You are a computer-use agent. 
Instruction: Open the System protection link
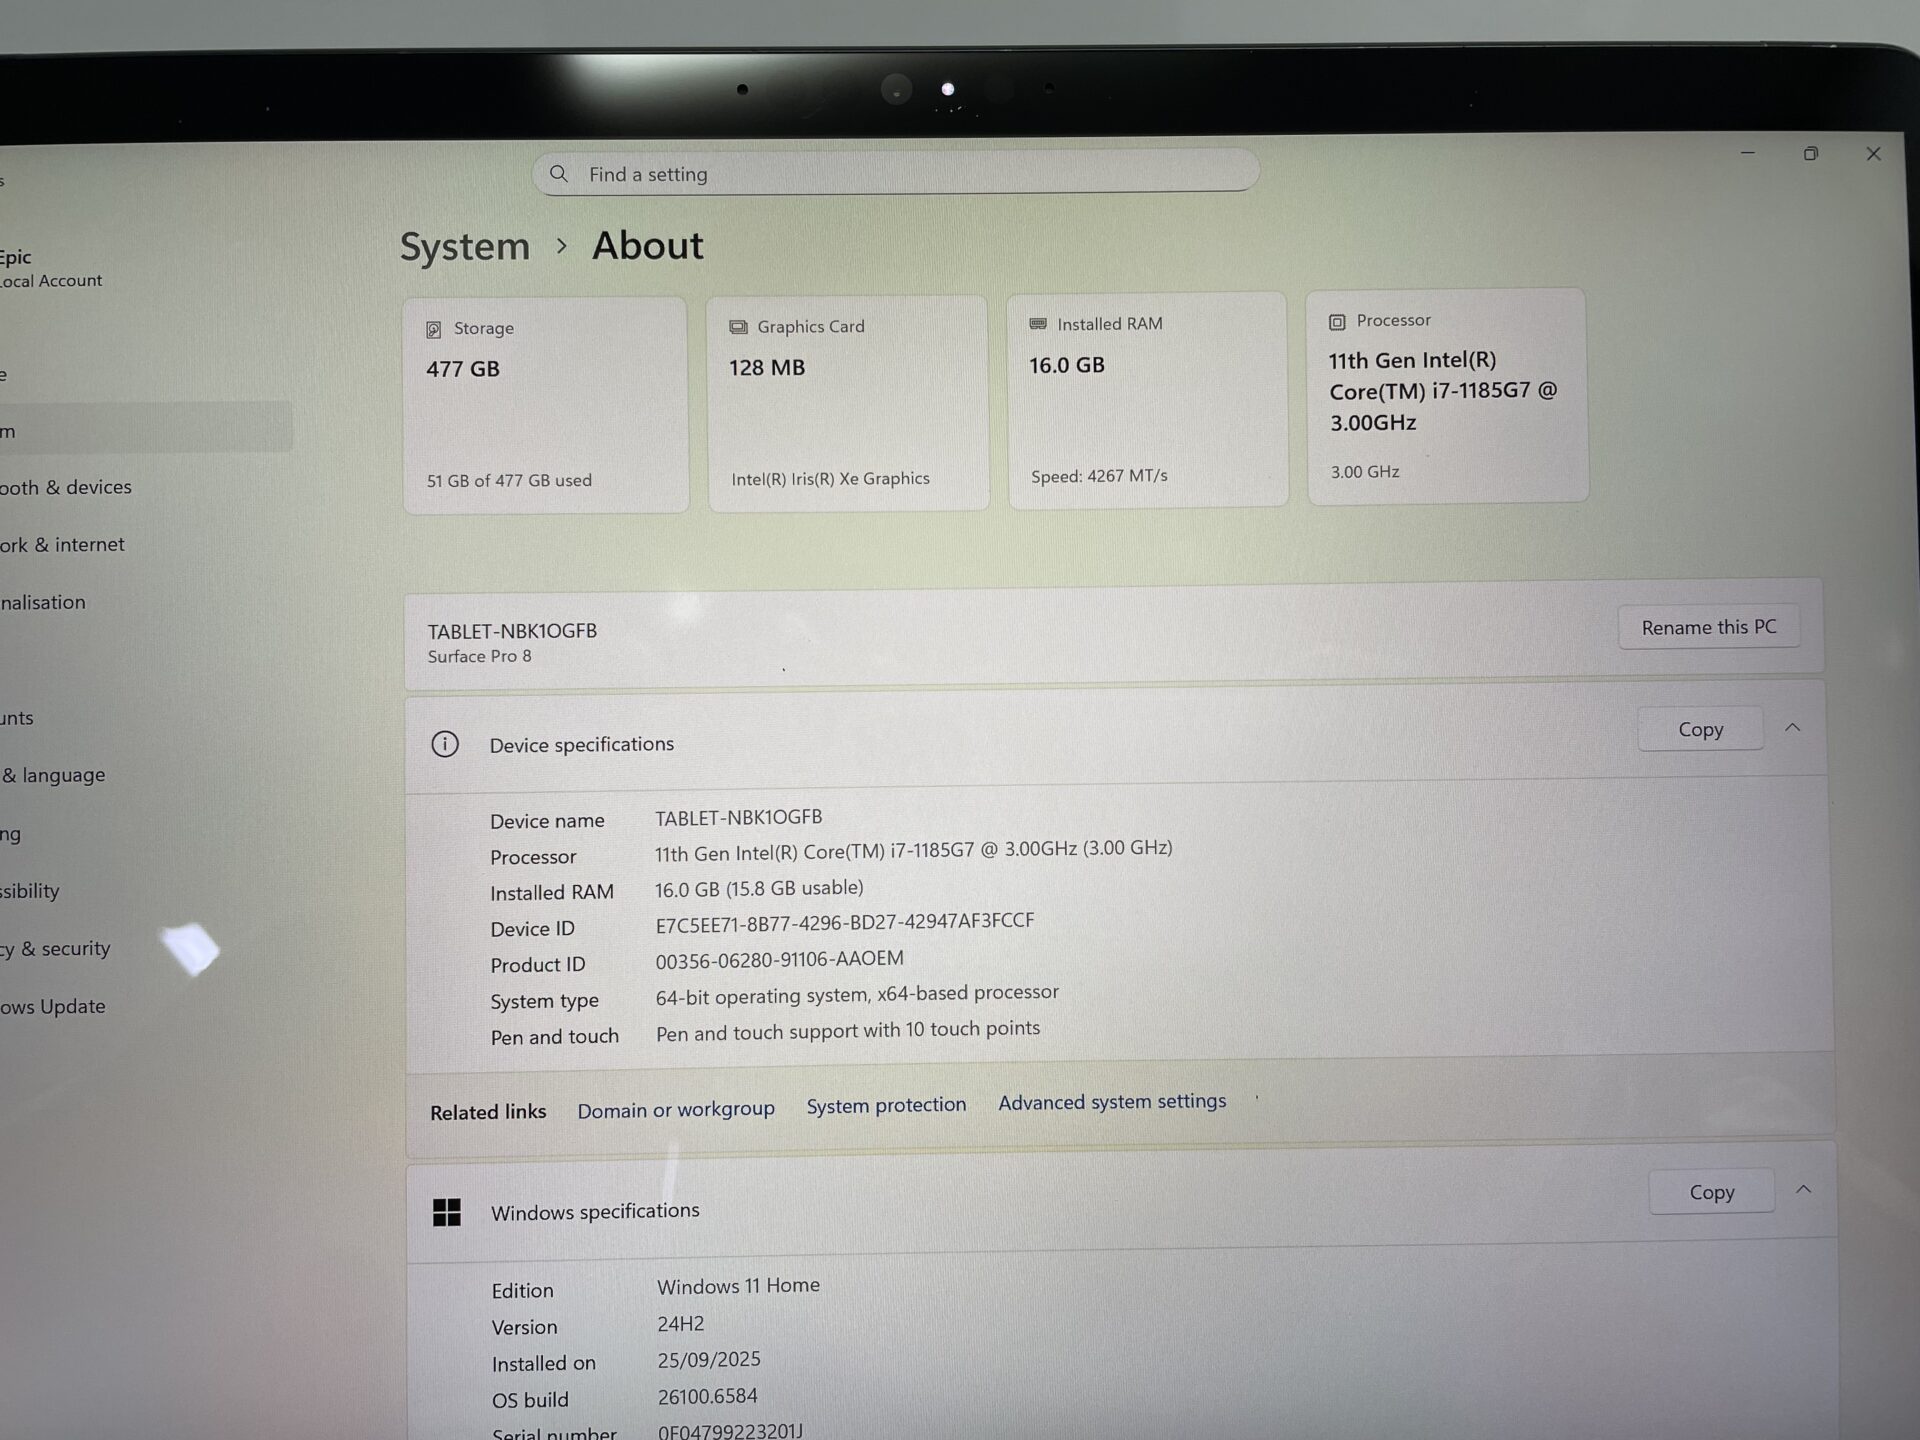coord(886,1105)
